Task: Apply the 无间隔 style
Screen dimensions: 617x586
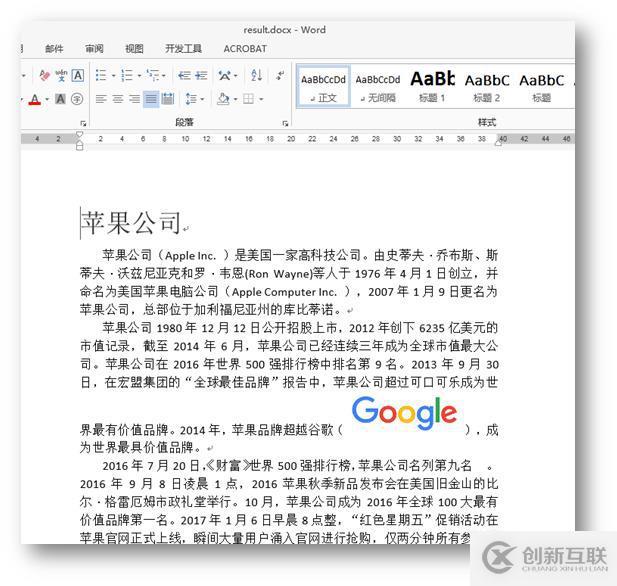Action: pos(378,87)
